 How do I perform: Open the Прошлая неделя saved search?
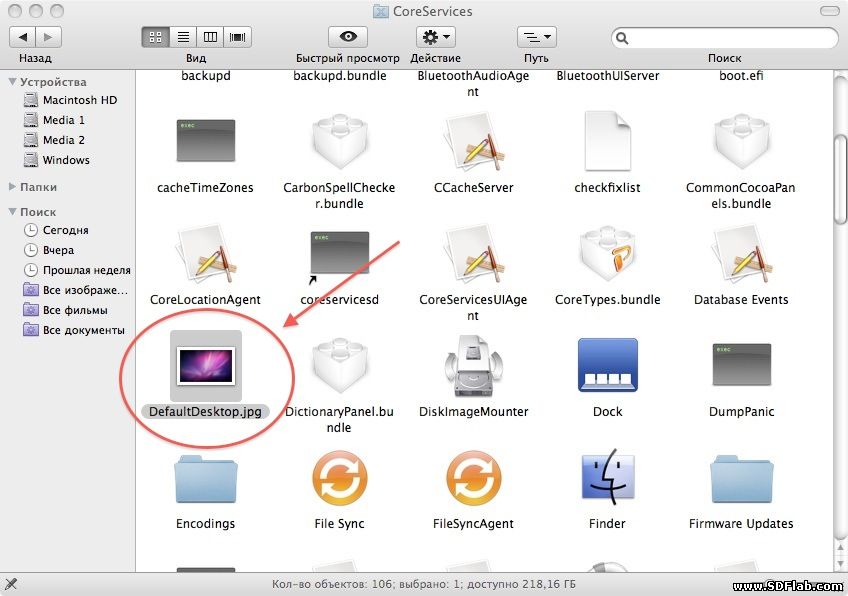[77, 270]
